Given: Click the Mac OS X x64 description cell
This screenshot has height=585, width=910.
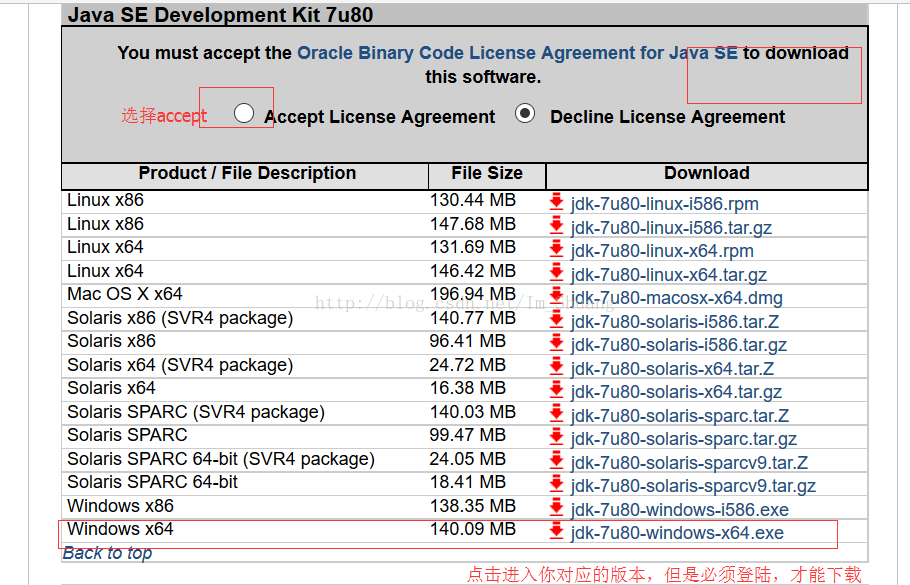Looking at the screenshot, I should pos(125,294).
